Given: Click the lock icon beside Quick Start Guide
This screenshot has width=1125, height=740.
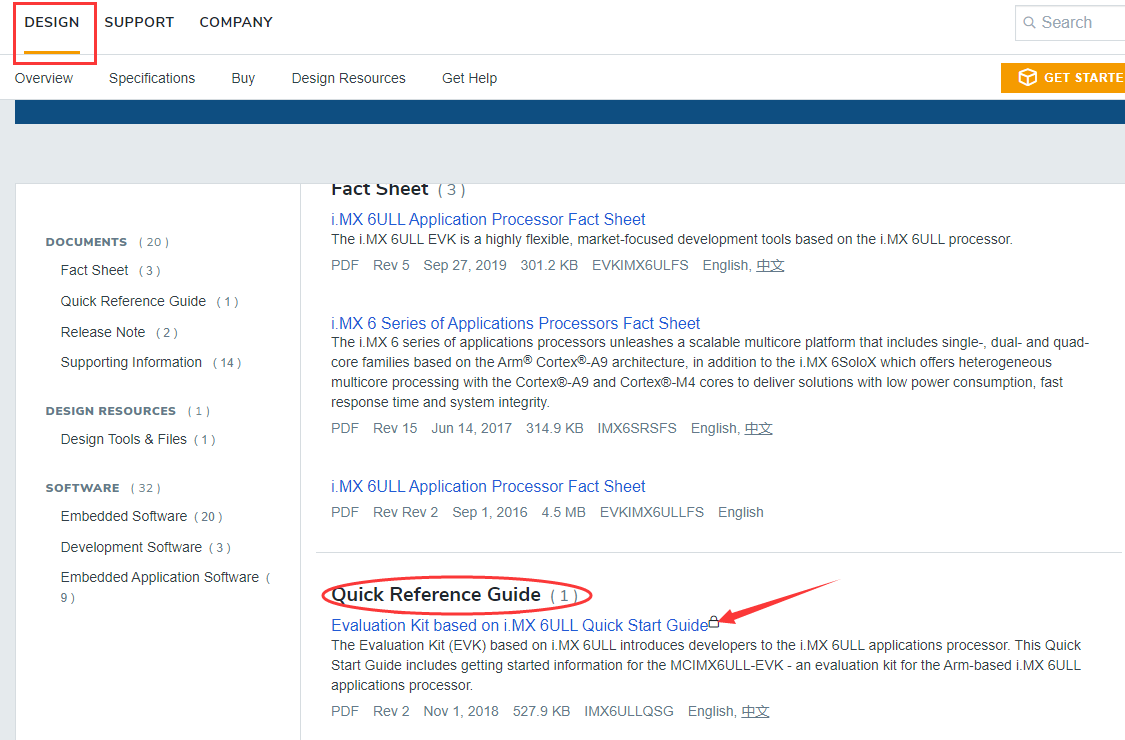Looking at the screenshot, I should coord(714,622).
